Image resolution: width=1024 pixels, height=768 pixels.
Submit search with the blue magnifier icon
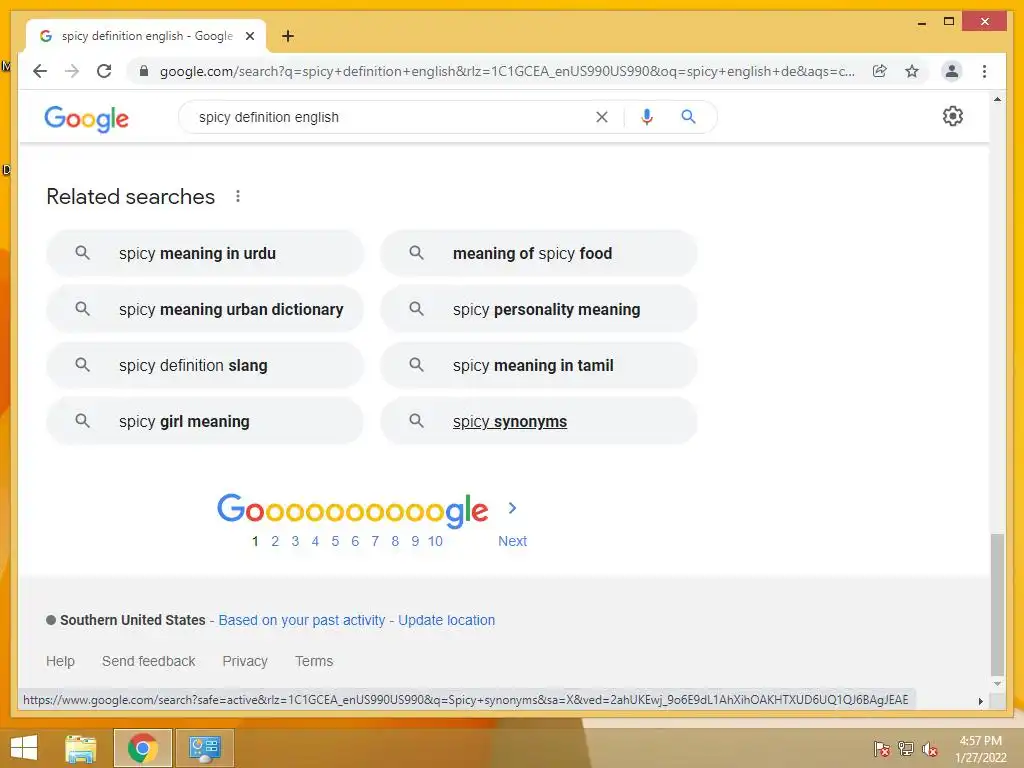(688, 117)
